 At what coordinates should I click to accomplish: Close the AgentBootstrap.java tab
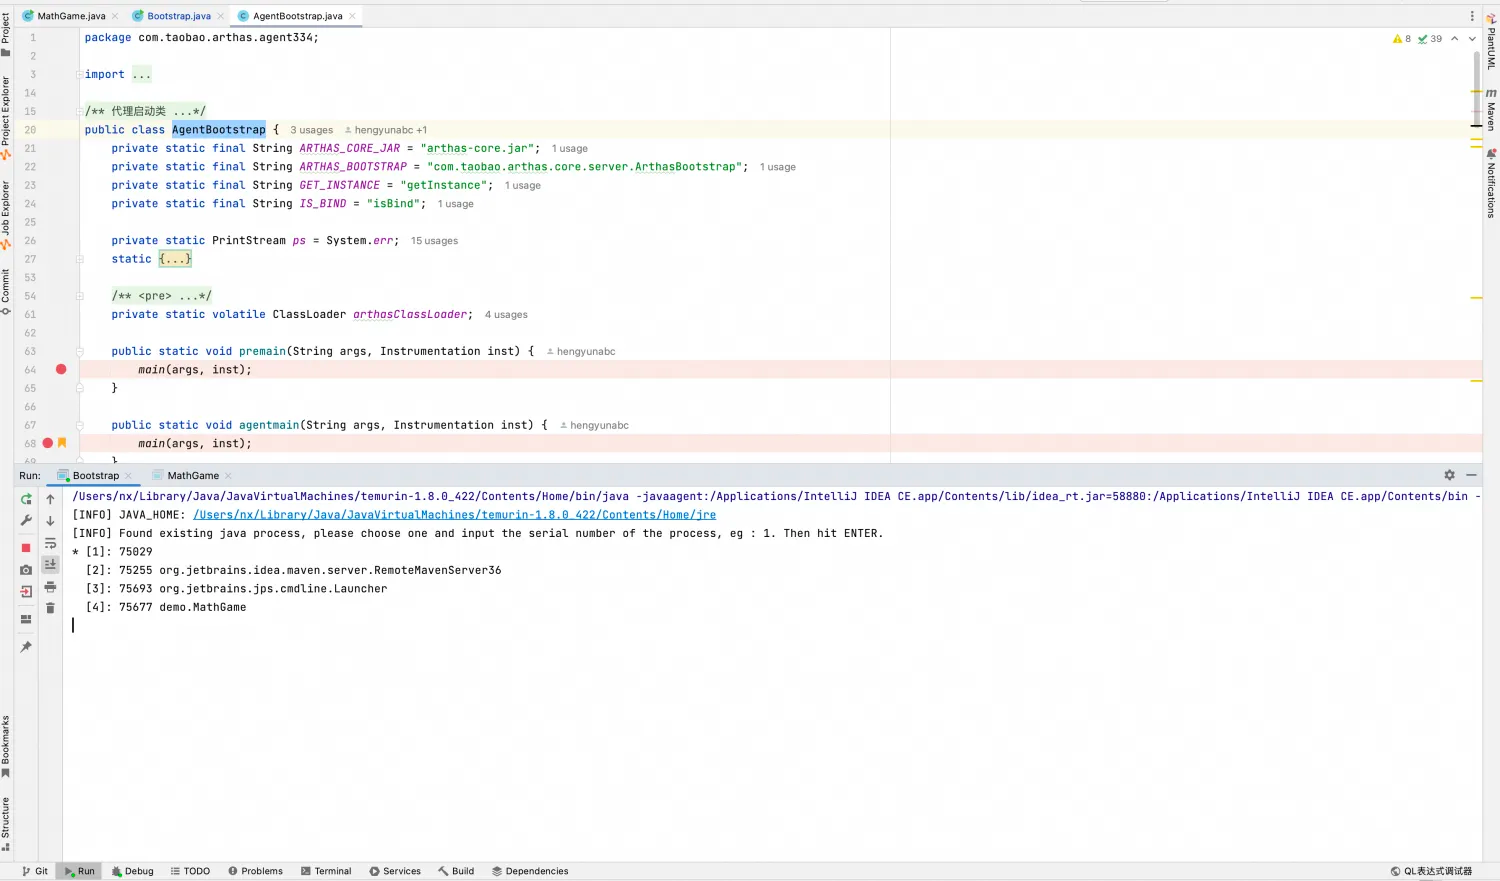click(352, 16)
